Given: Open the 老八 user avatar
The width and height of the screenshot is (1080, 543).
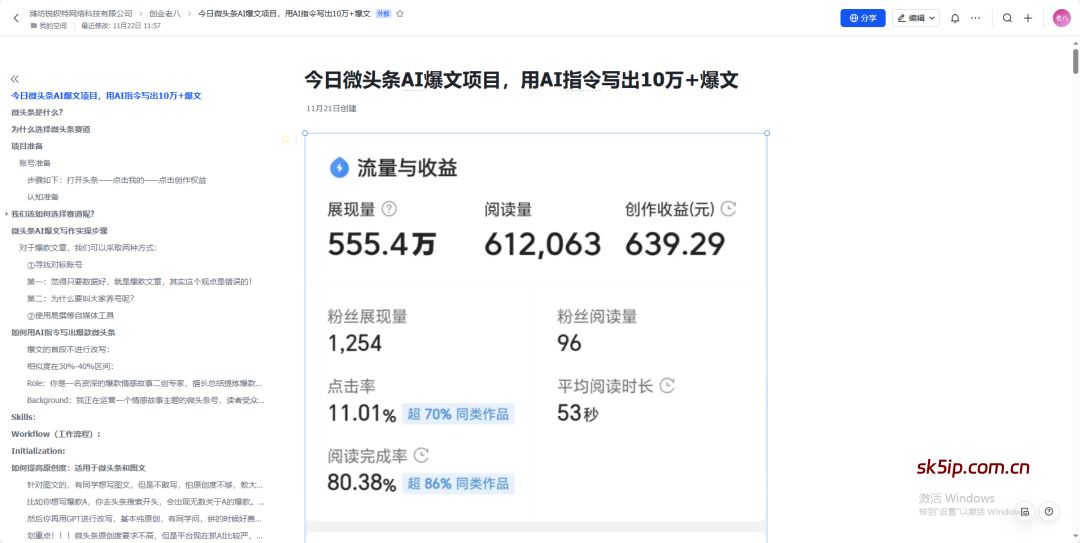Looking at the screenshot, I should pyautogui.click(x=1061, y=18).
